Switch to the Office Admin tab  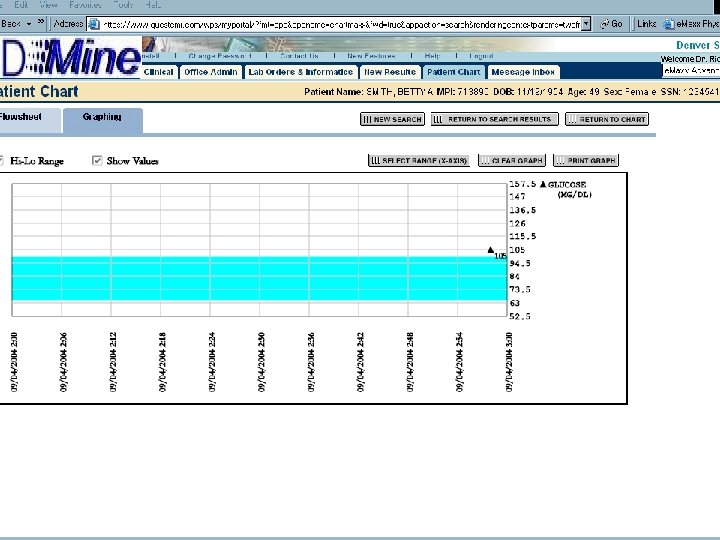click(x=211, y=72)
